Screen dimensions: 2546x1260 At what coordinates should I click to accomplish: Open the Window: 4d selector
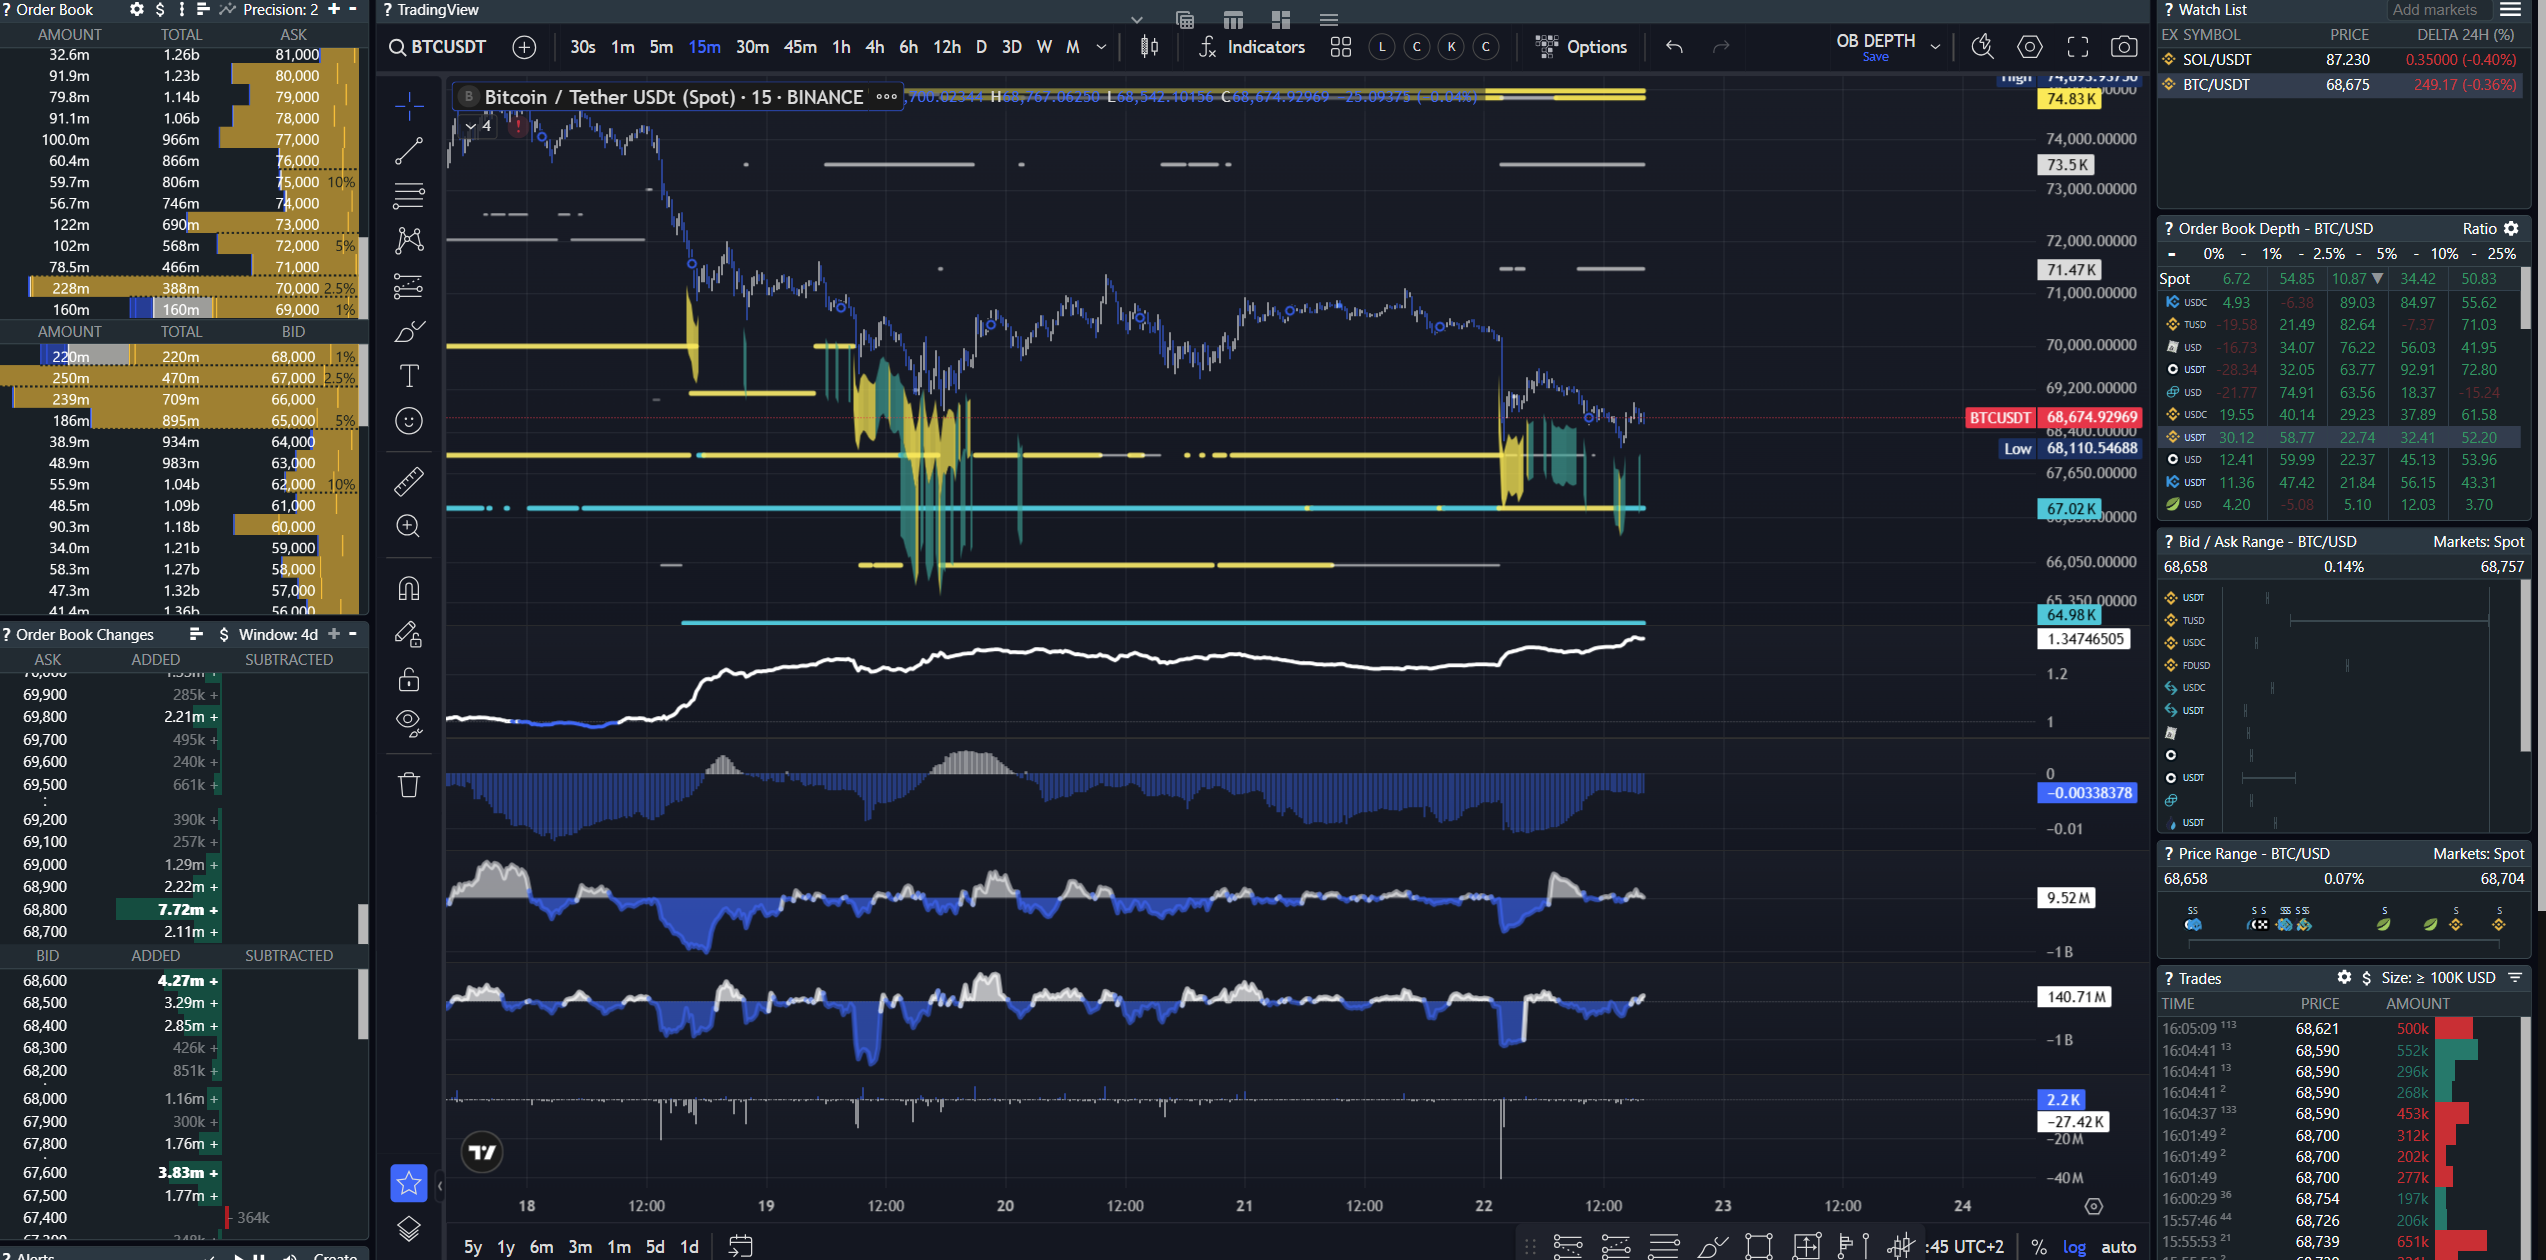278,635
